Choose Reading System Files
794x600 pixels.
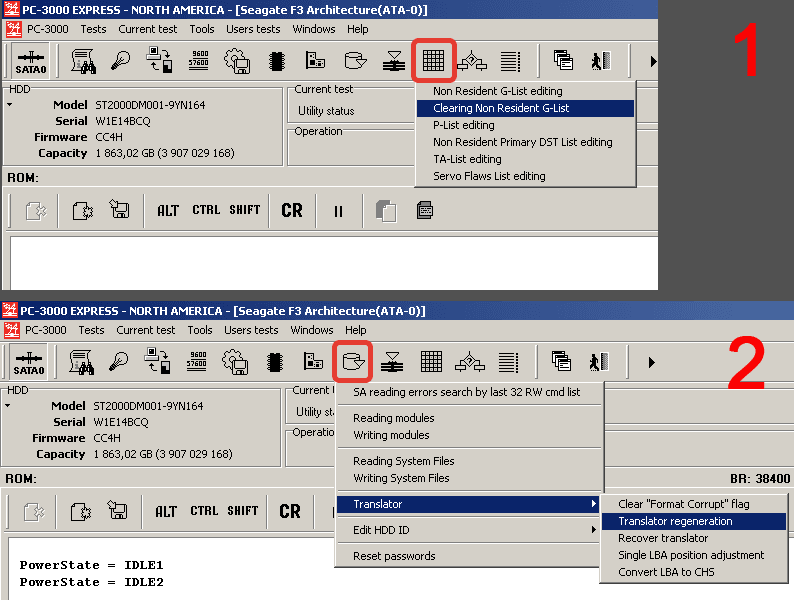[x=468, y=461]
